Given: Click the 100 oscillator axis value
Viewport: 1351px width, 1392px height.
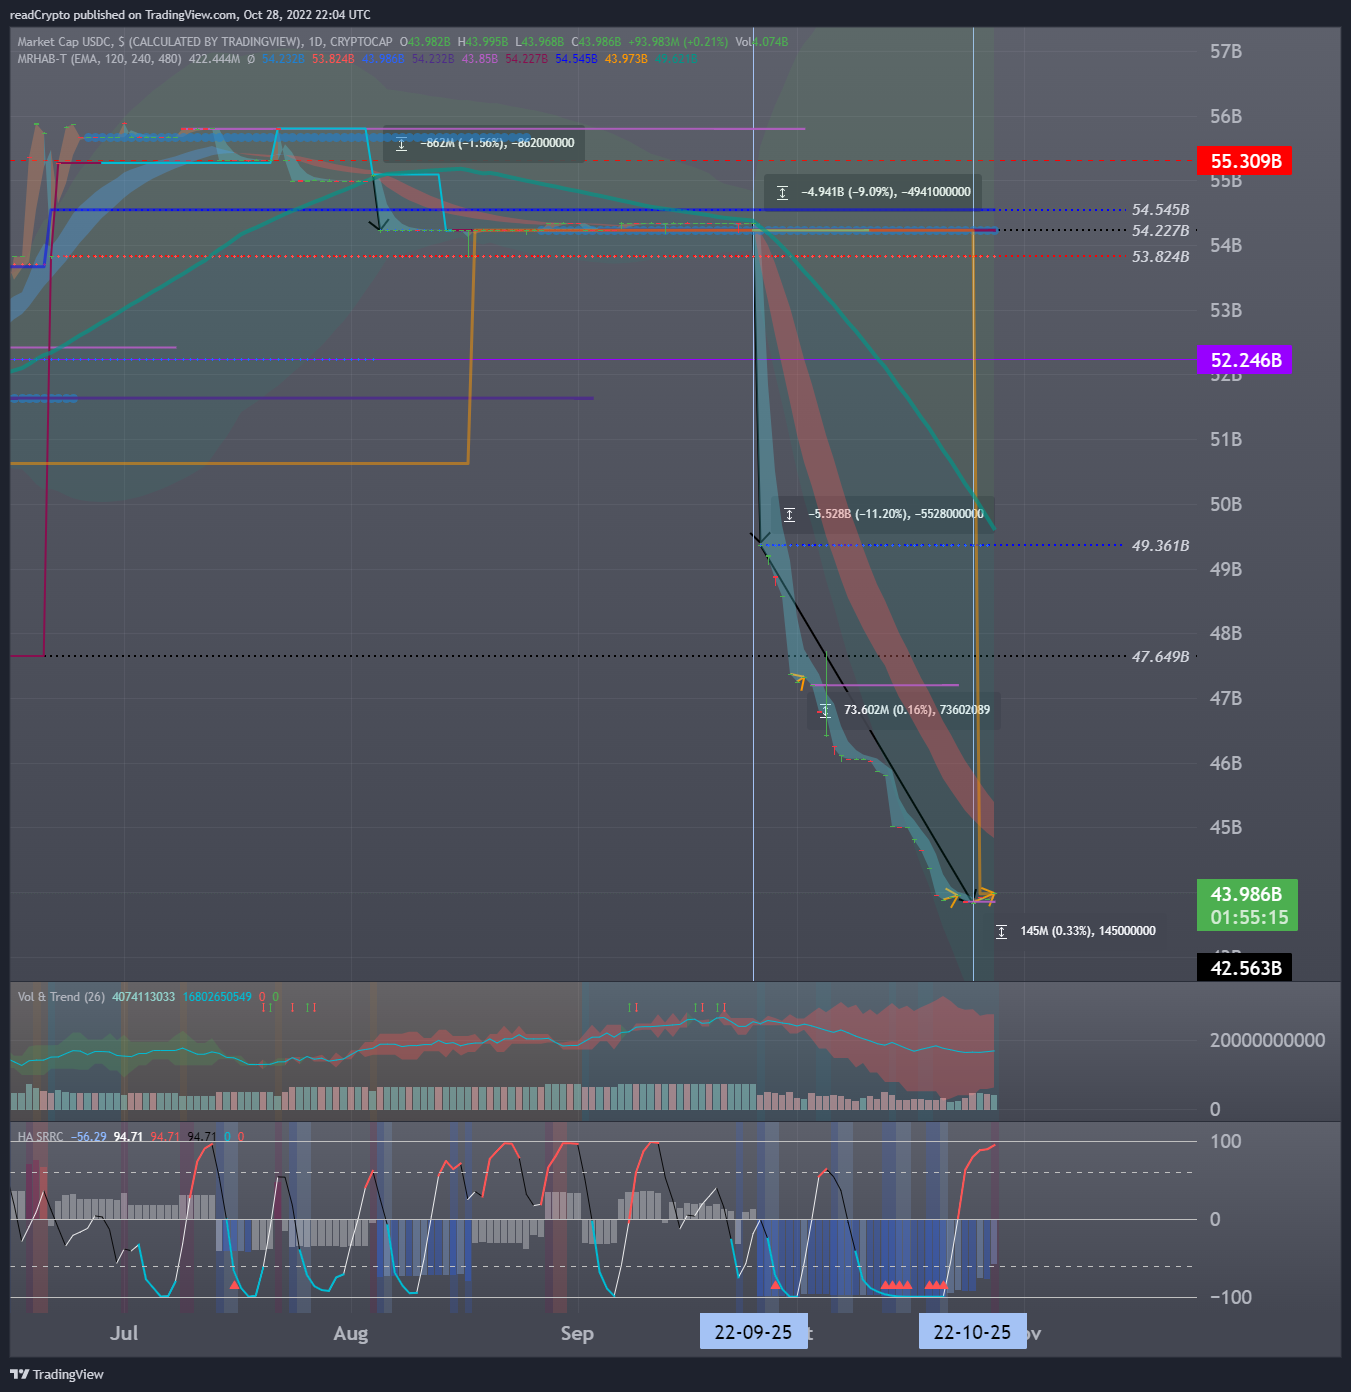Looking at the screenshot, I should 1226,1141.
